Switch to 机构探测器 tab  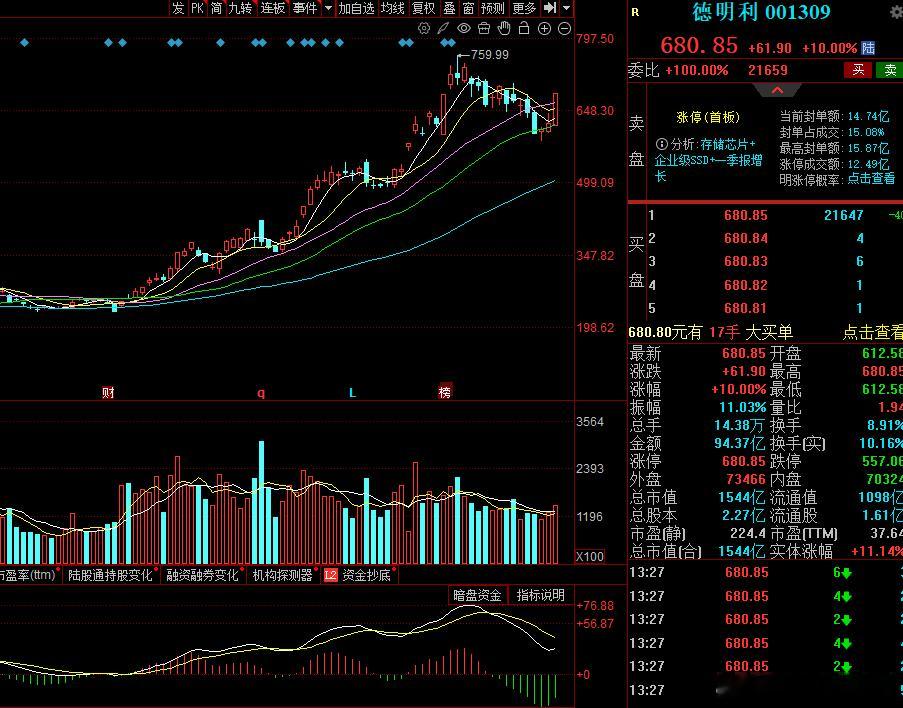(282, 575)
